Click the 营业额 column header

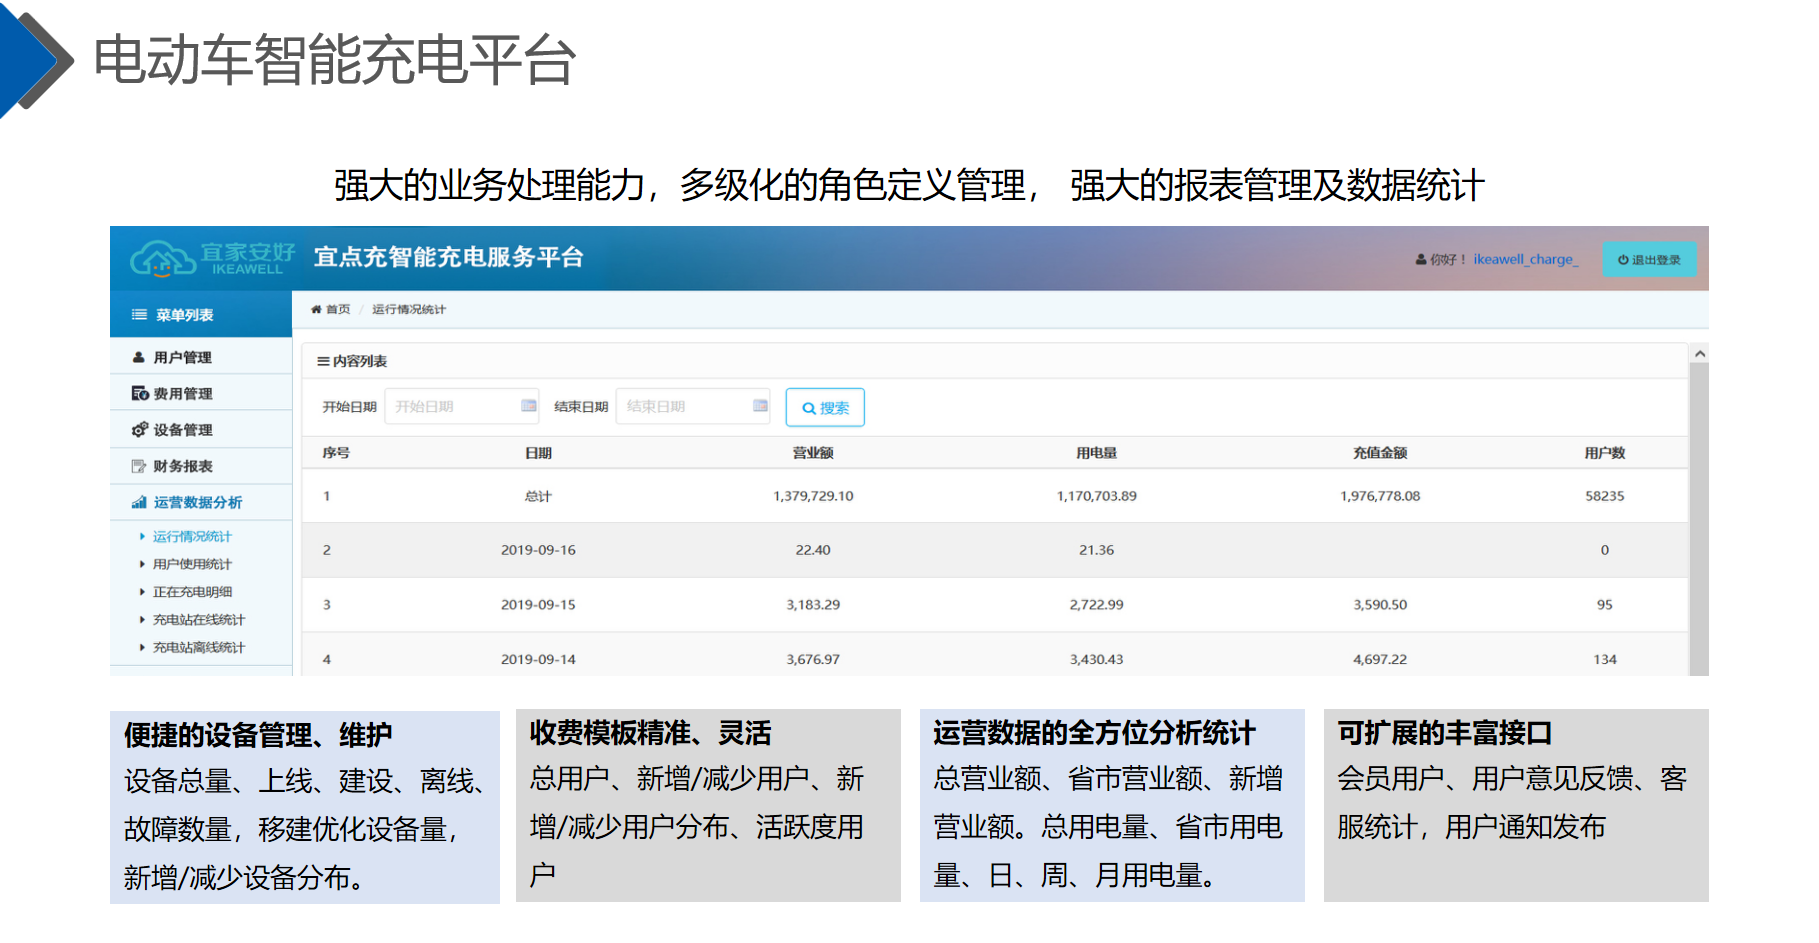pos(813,453)
